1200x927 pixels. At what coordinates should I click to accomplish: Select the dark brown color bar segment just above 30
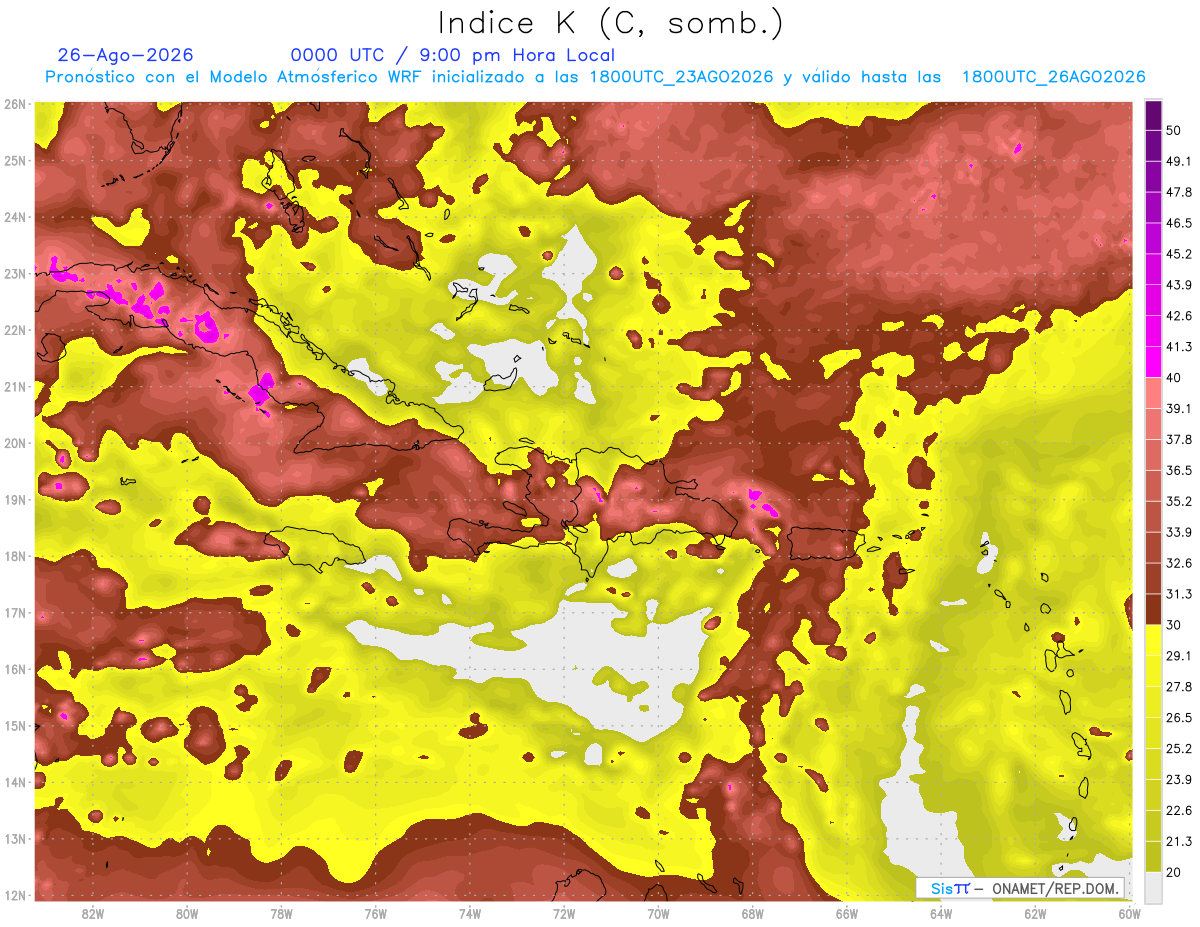(x=1153, y=609)
